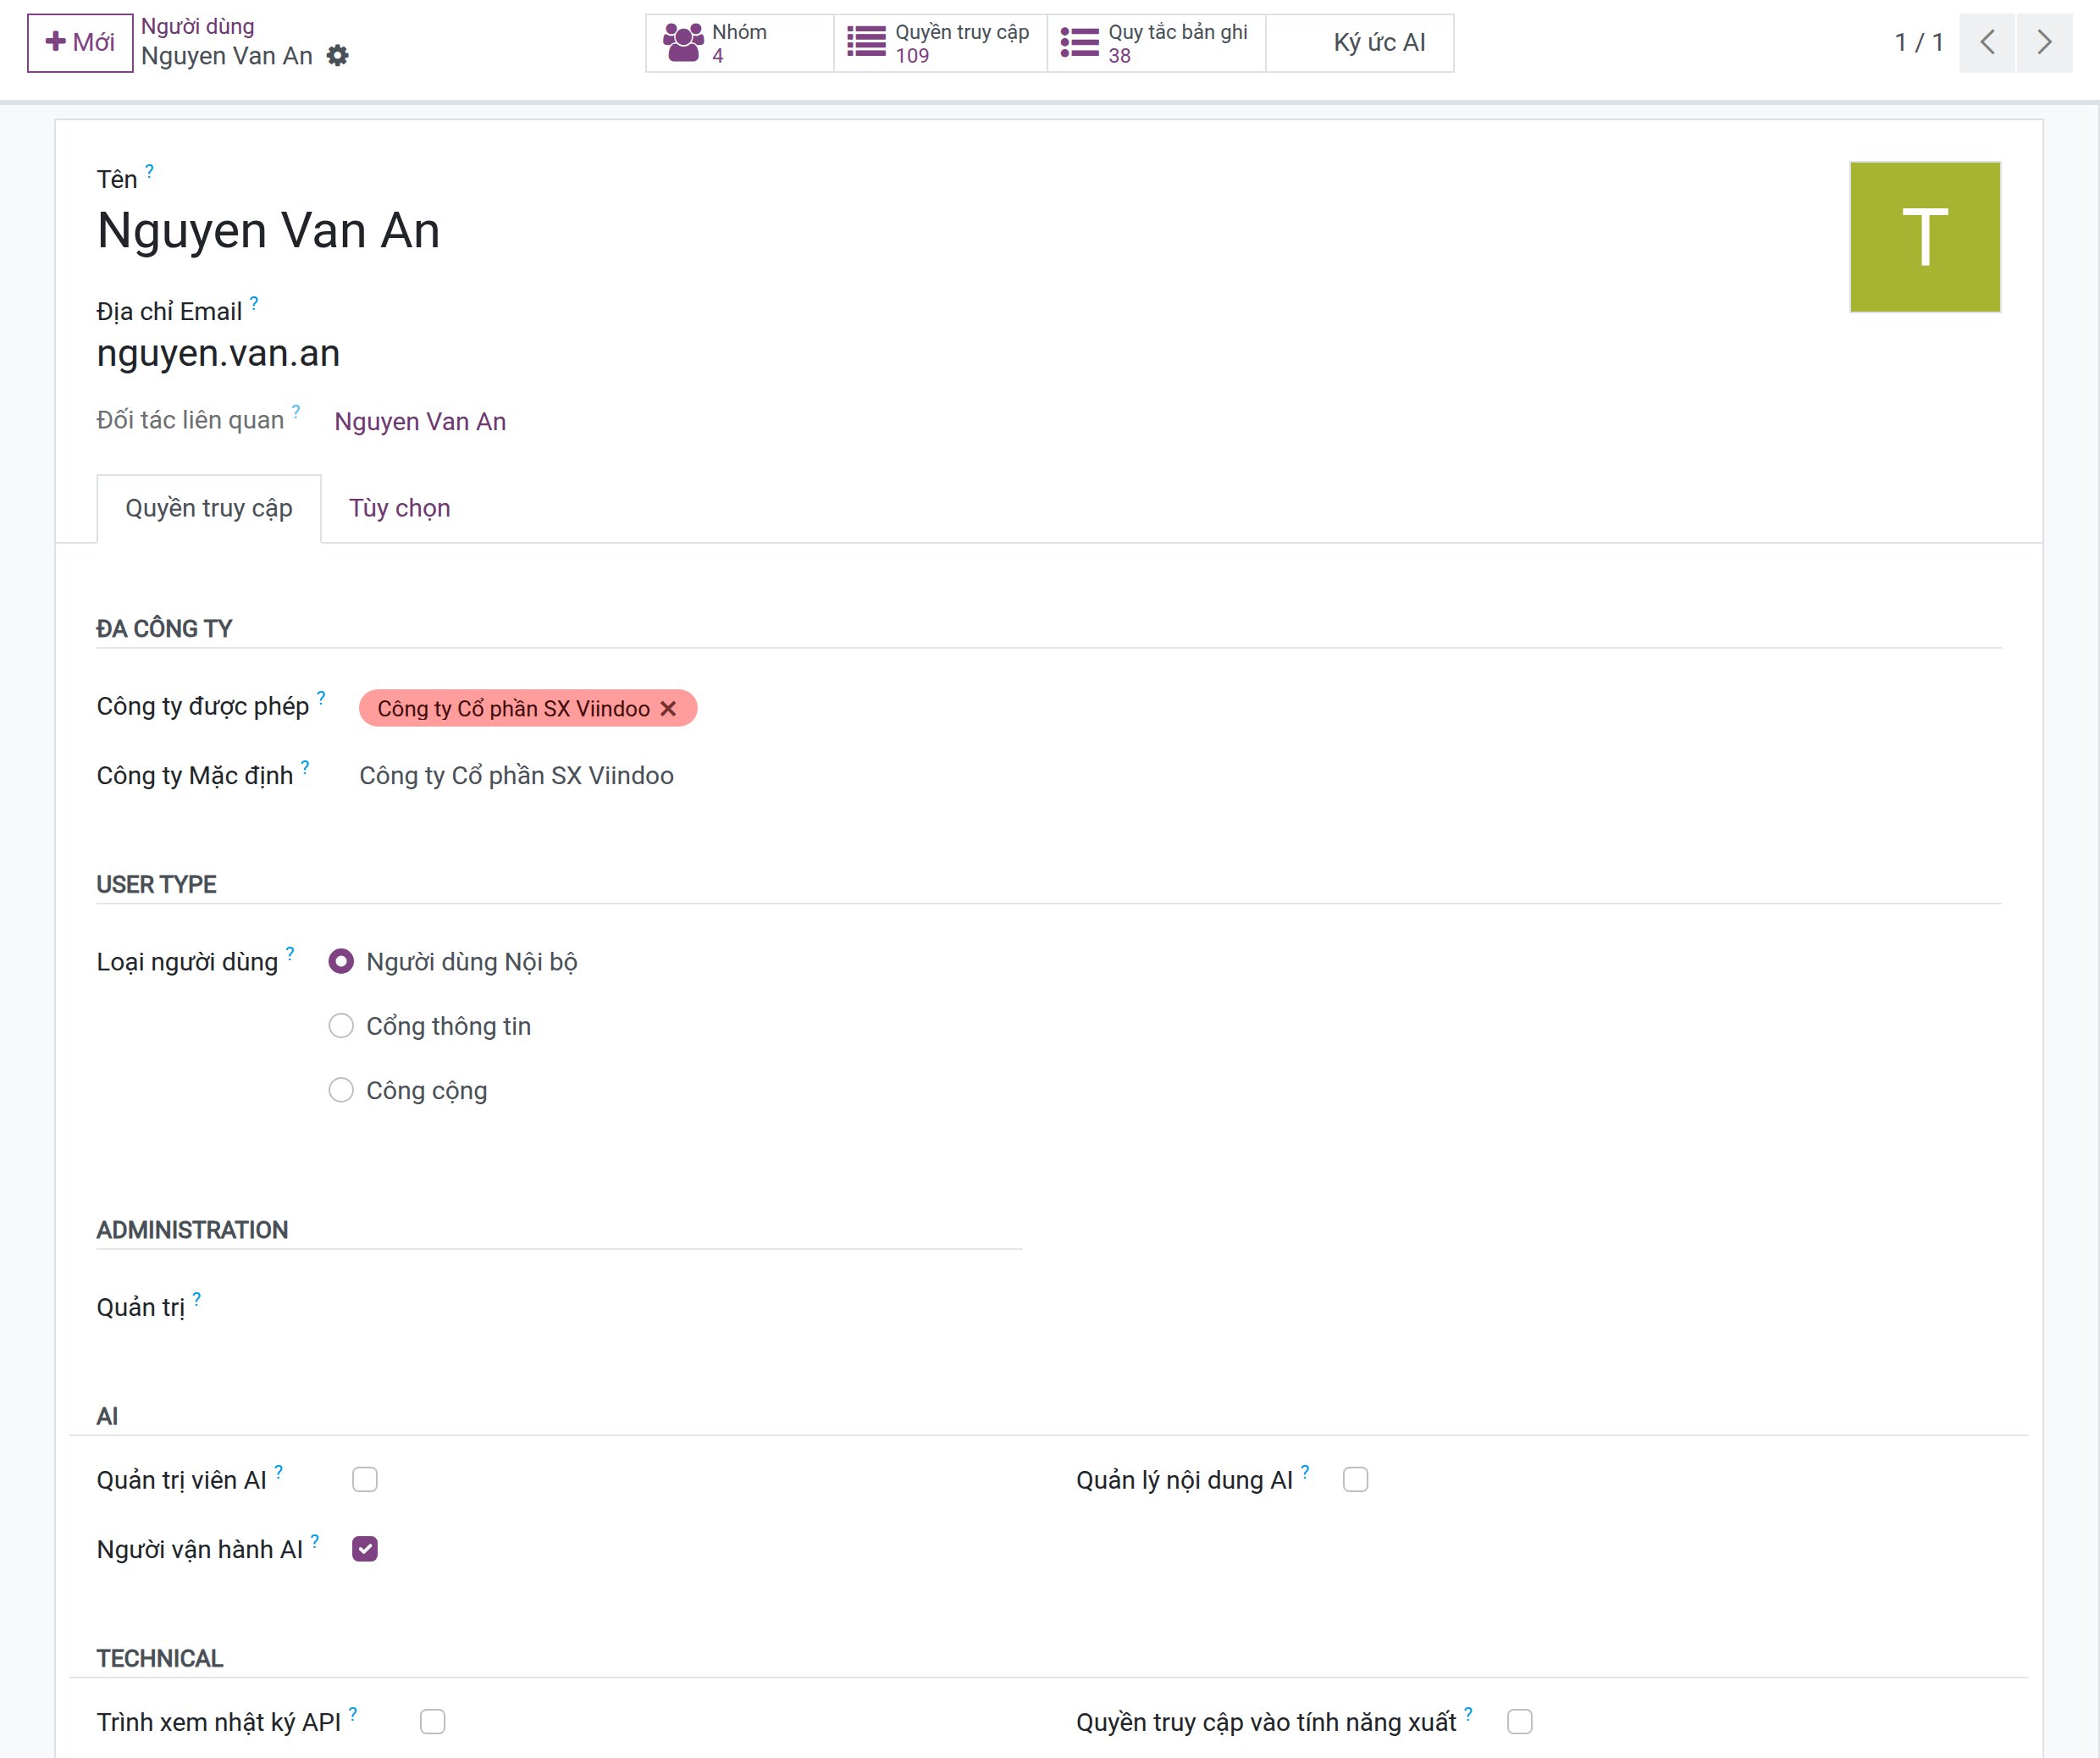The width and height of the screenshot is (2100, 1758).
Task: Open the Quyền truy cập 109 stat button
Action: point(940,43)
